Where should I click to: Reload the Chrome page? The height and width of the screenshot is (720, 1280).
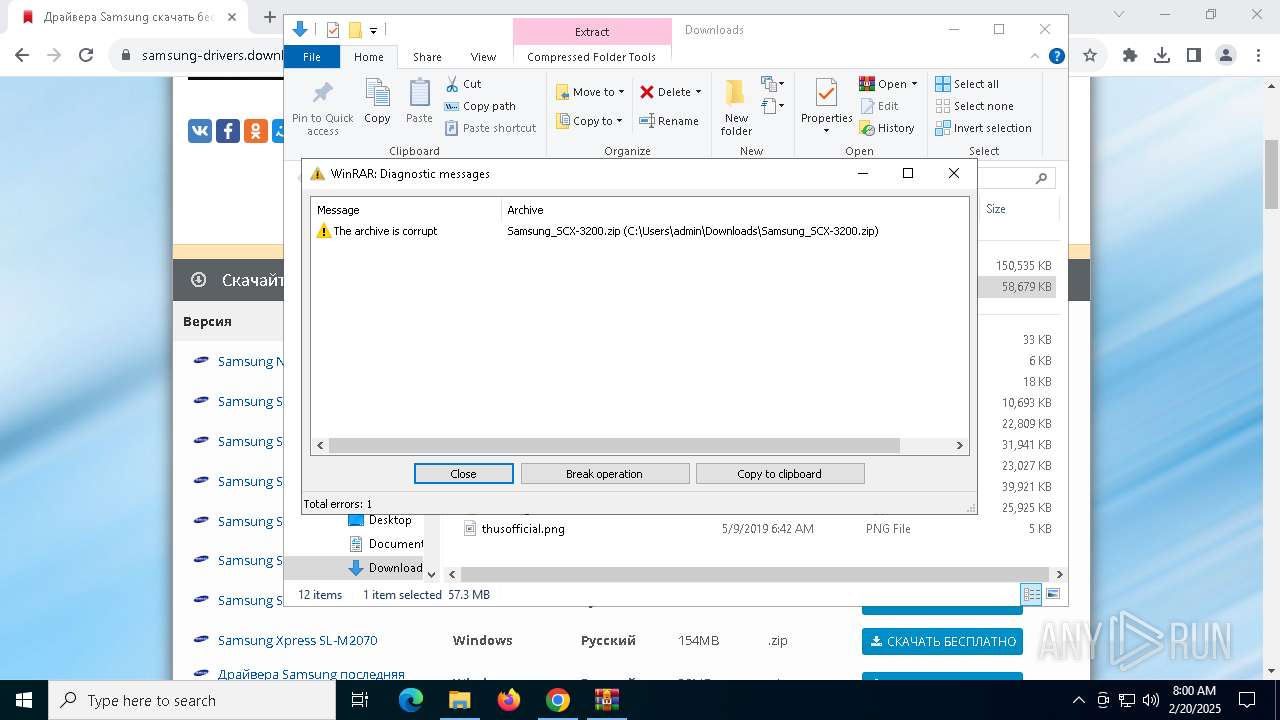86,56
